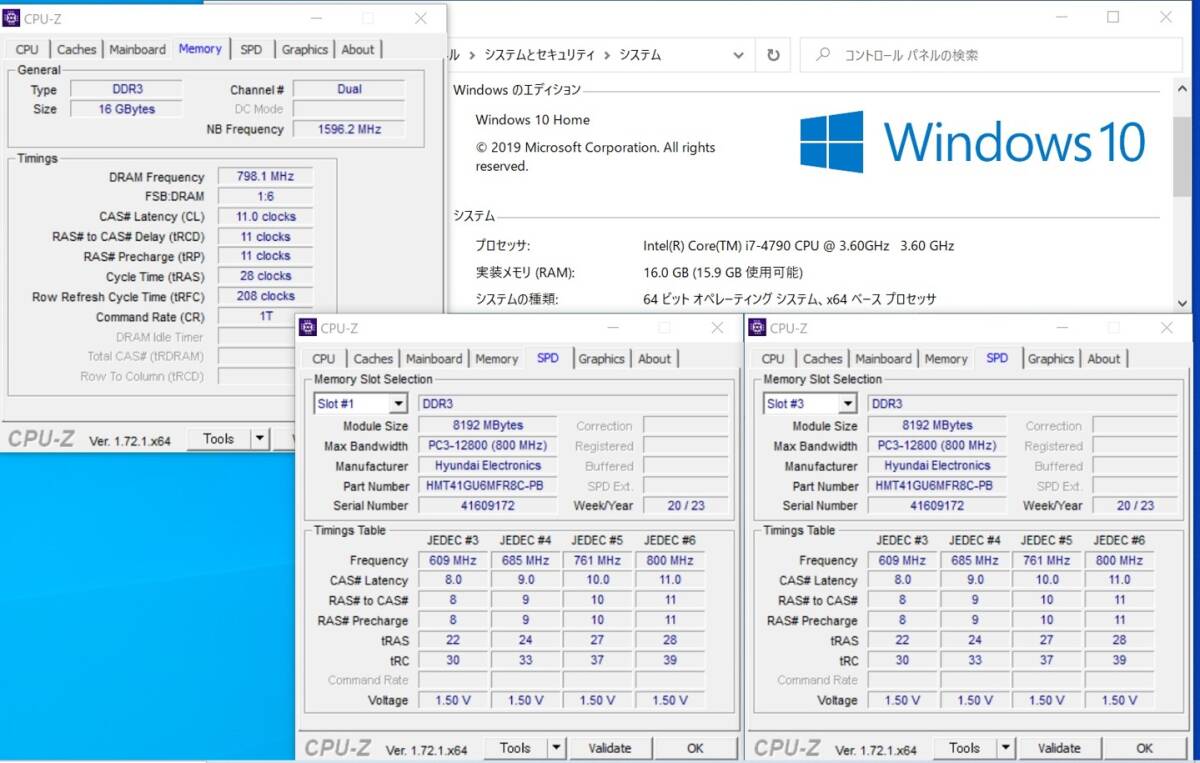
Task: Click the search magnifier icon in Control Panel
Action: tap(823, 55)
